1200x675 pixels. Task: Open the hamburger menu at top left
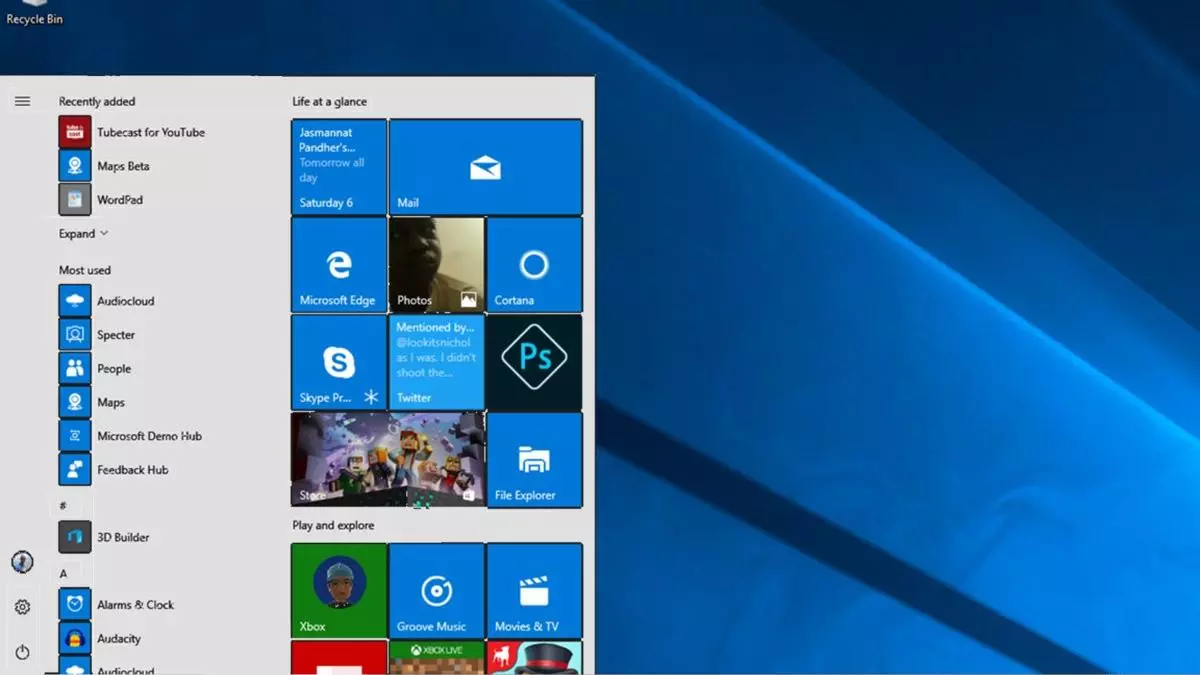tap(22, 101)
